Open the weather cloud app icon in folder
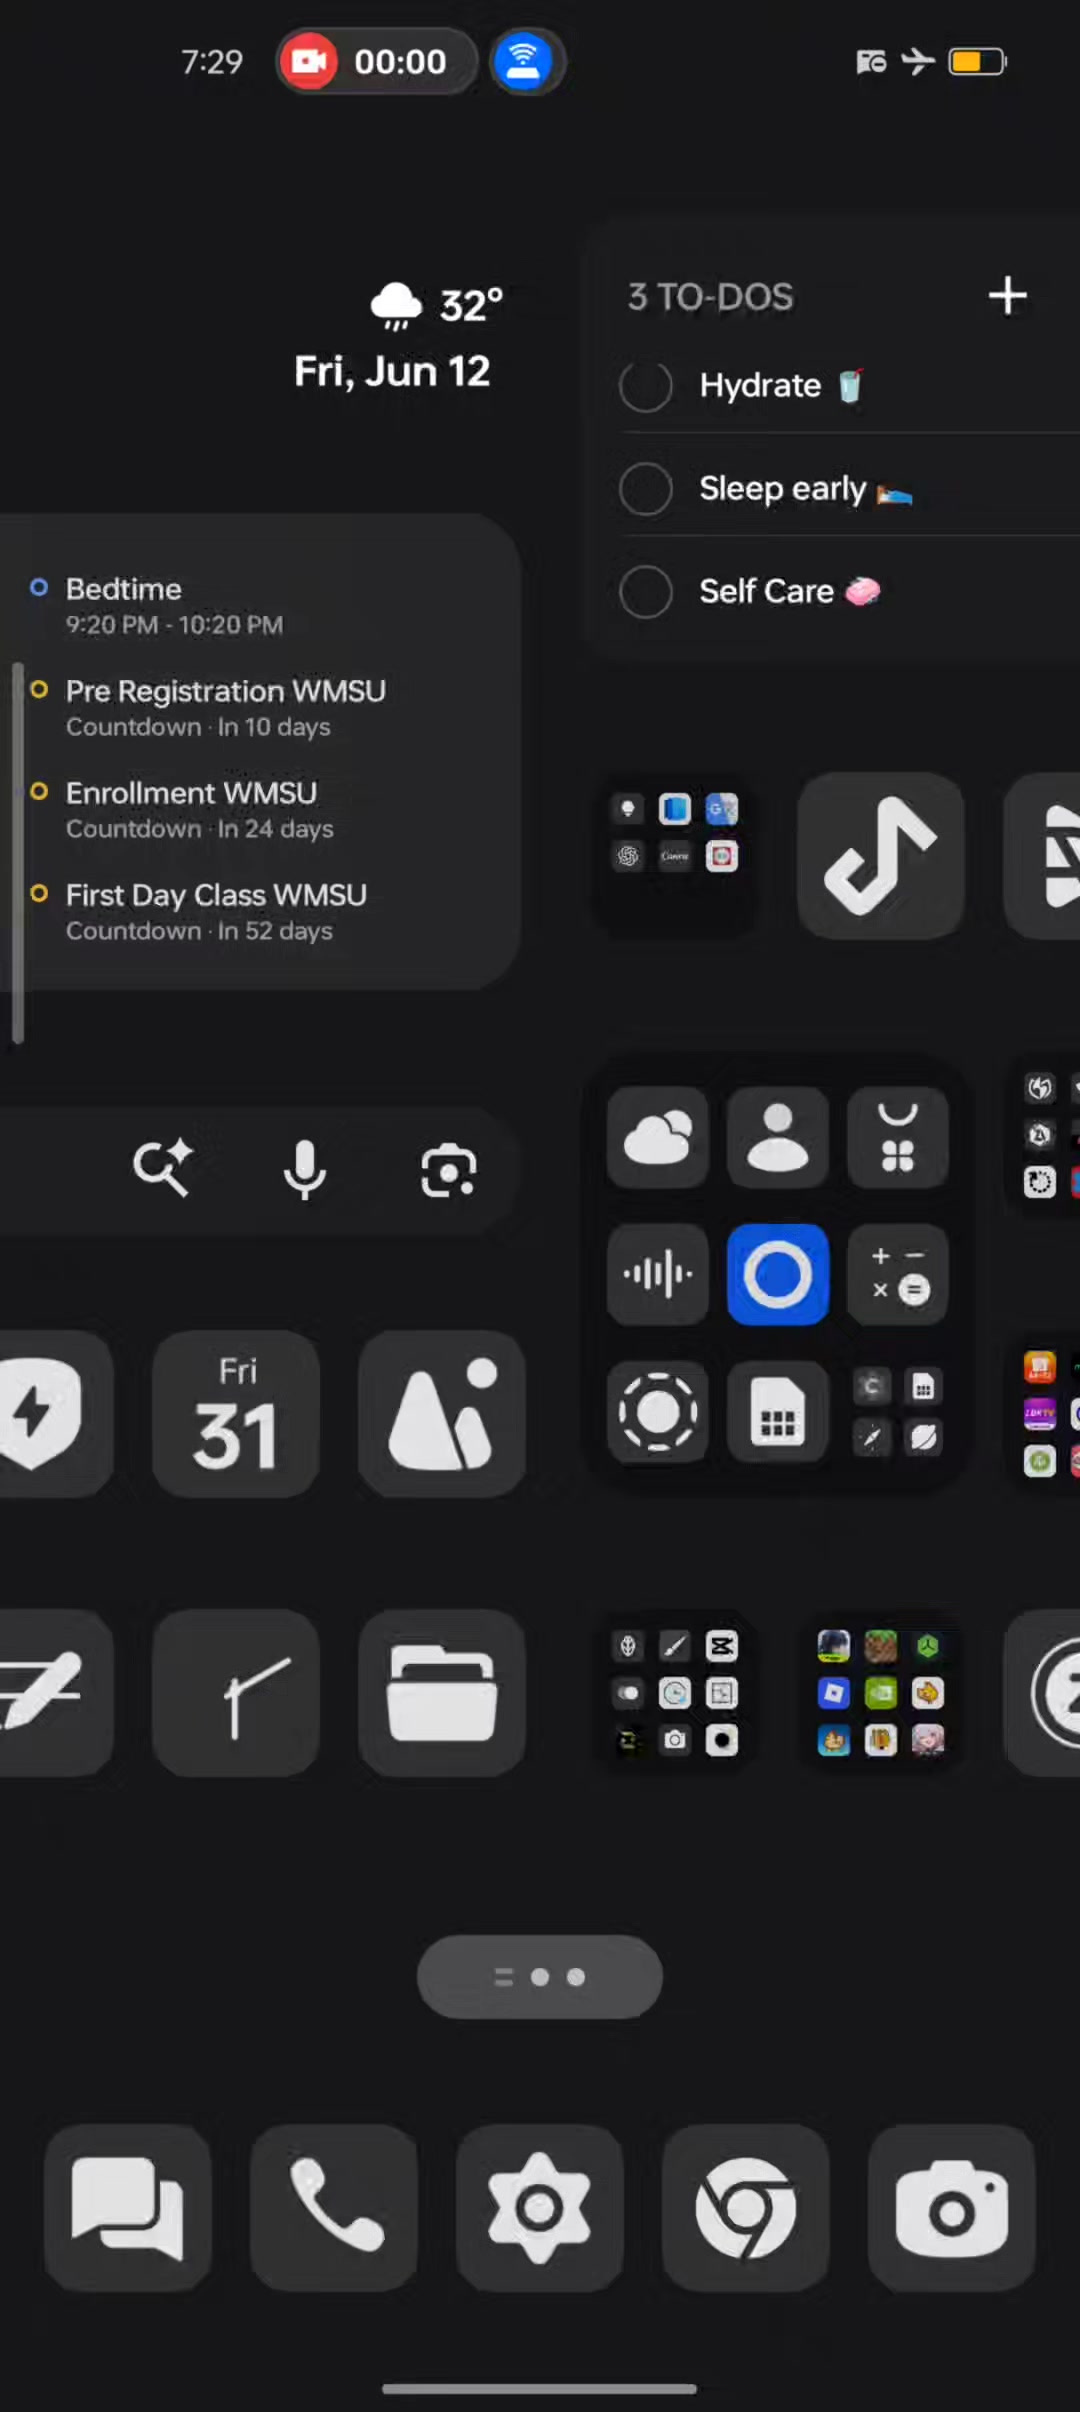Screen dimensions: 1080x2412 (658, 1137)
